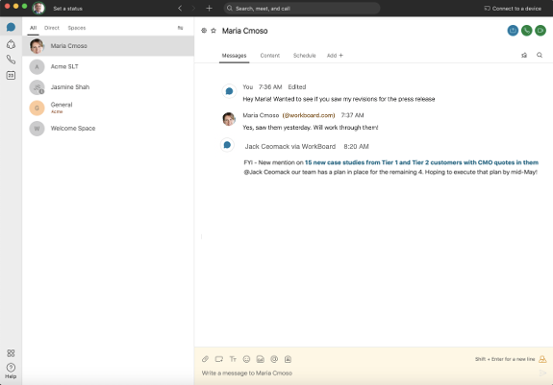Viewport: 553px width, 385px height.
Task: Switch to the Content tab
Action: [x=270, y=55]
